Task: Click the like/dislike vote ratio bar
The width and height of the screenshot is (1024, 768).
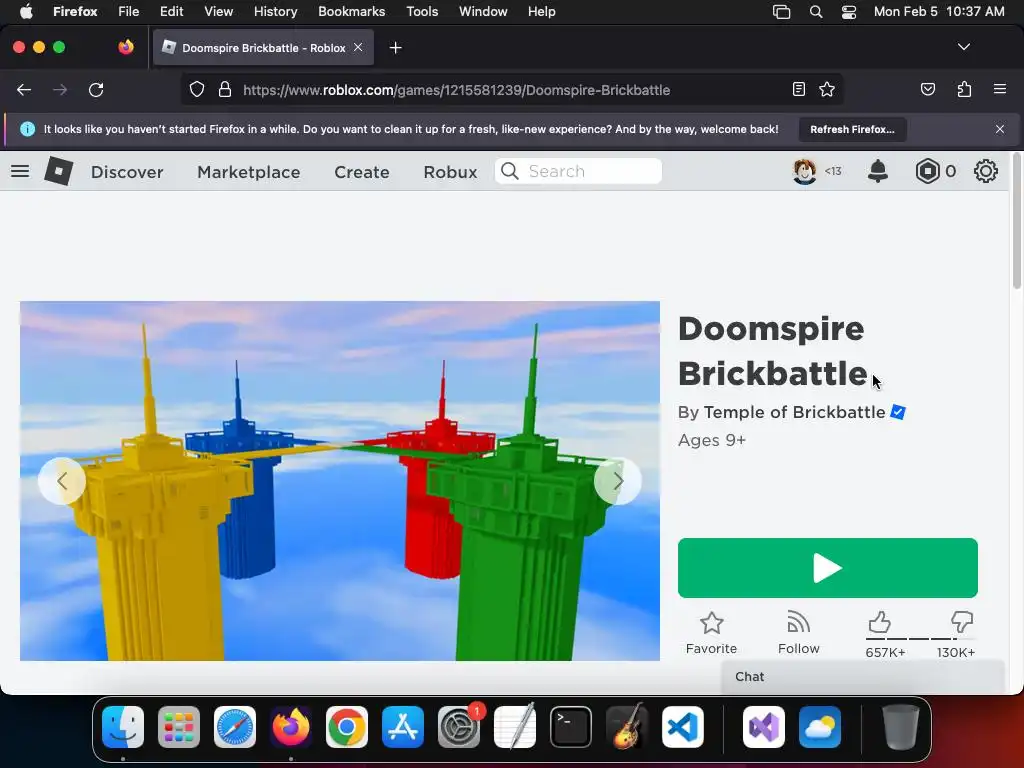Action: pyautogui.click(x=920, y=639)
